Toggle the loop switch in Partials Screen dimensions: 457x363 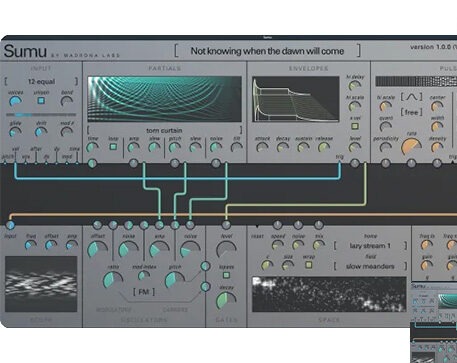(x=113, y=147)
